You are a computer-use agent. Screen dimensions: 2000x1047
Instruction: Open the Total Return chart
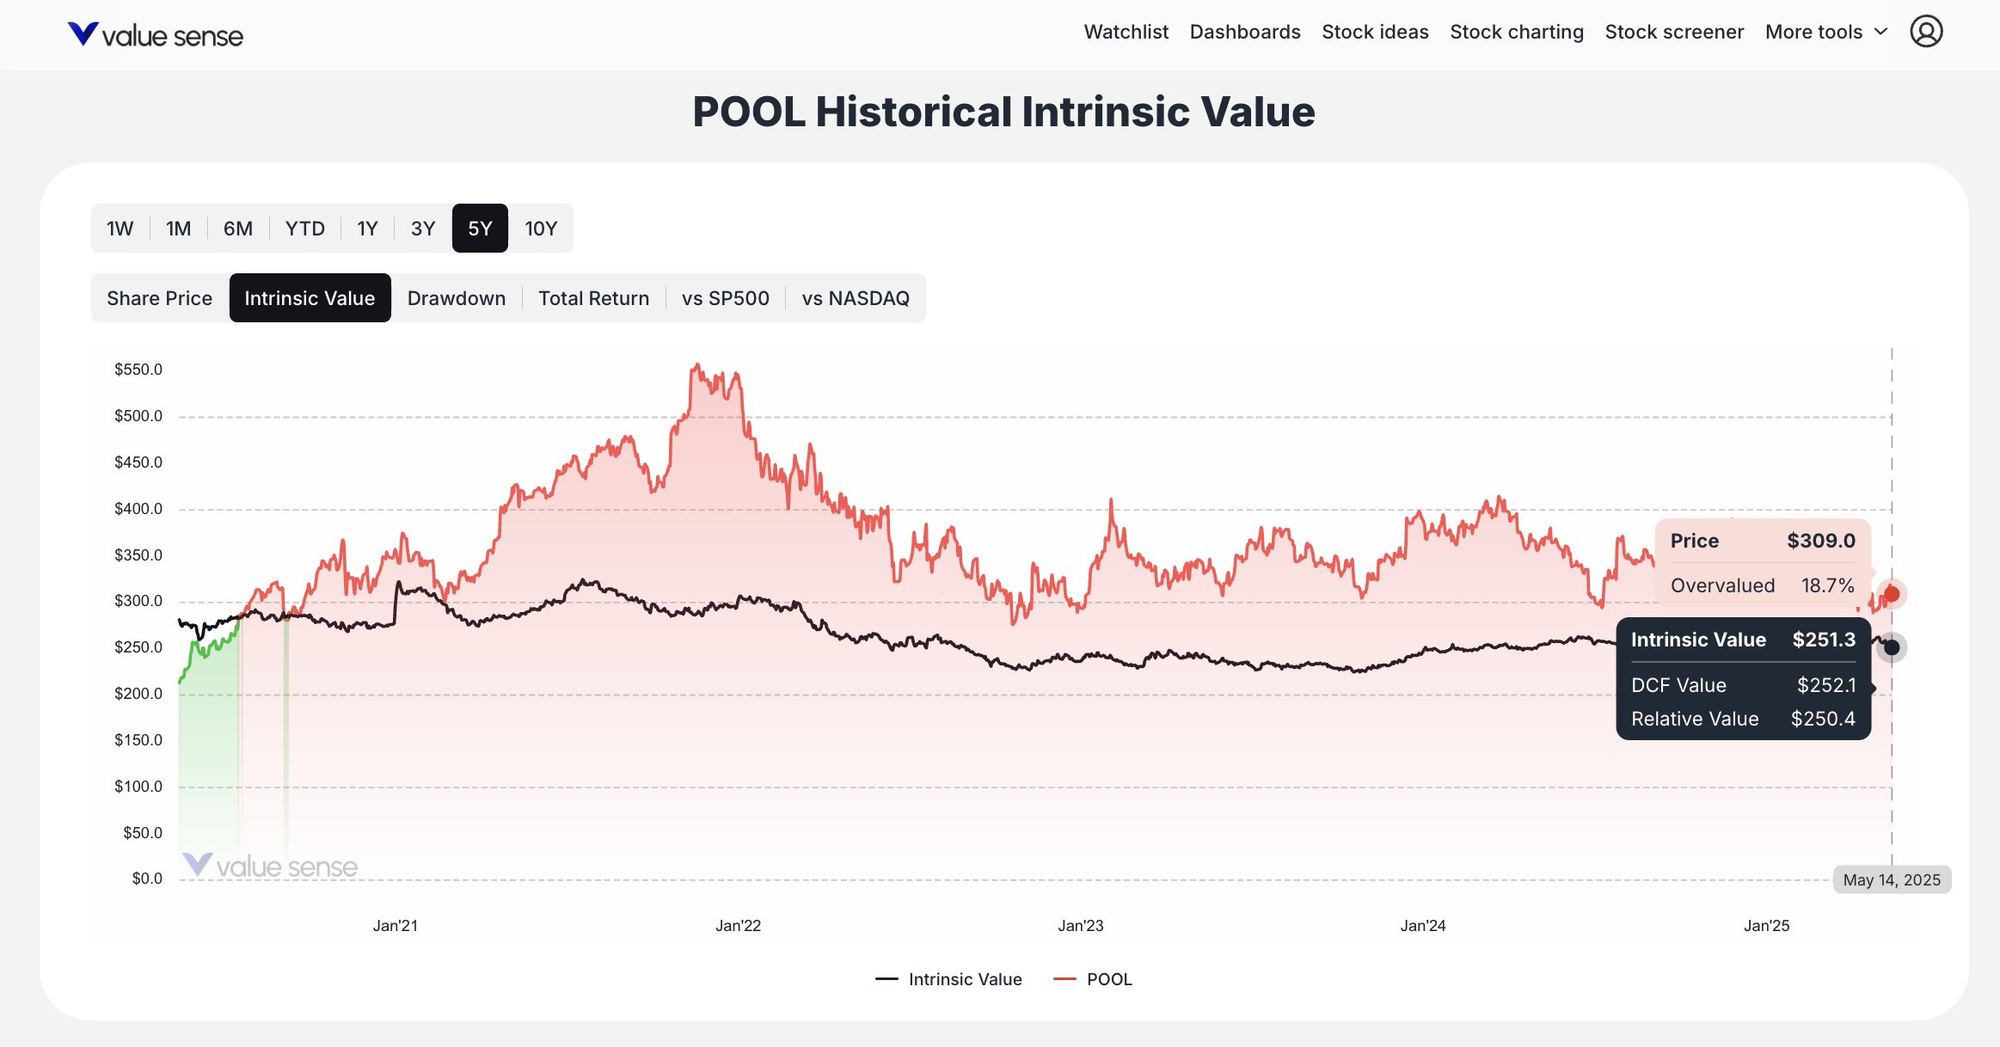click(x=593, y=298)
